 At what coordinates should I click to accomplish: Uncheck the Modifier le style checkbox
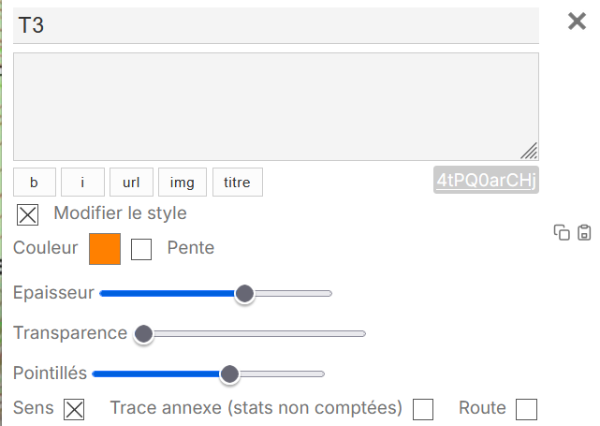coord(28,215)
